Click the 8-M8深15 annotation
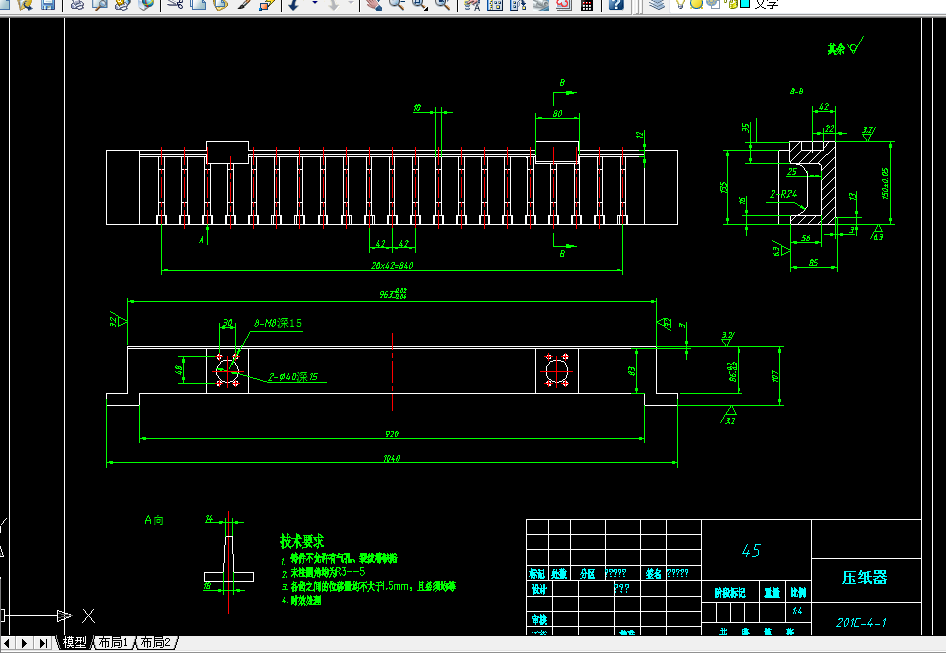 (278, 323)
